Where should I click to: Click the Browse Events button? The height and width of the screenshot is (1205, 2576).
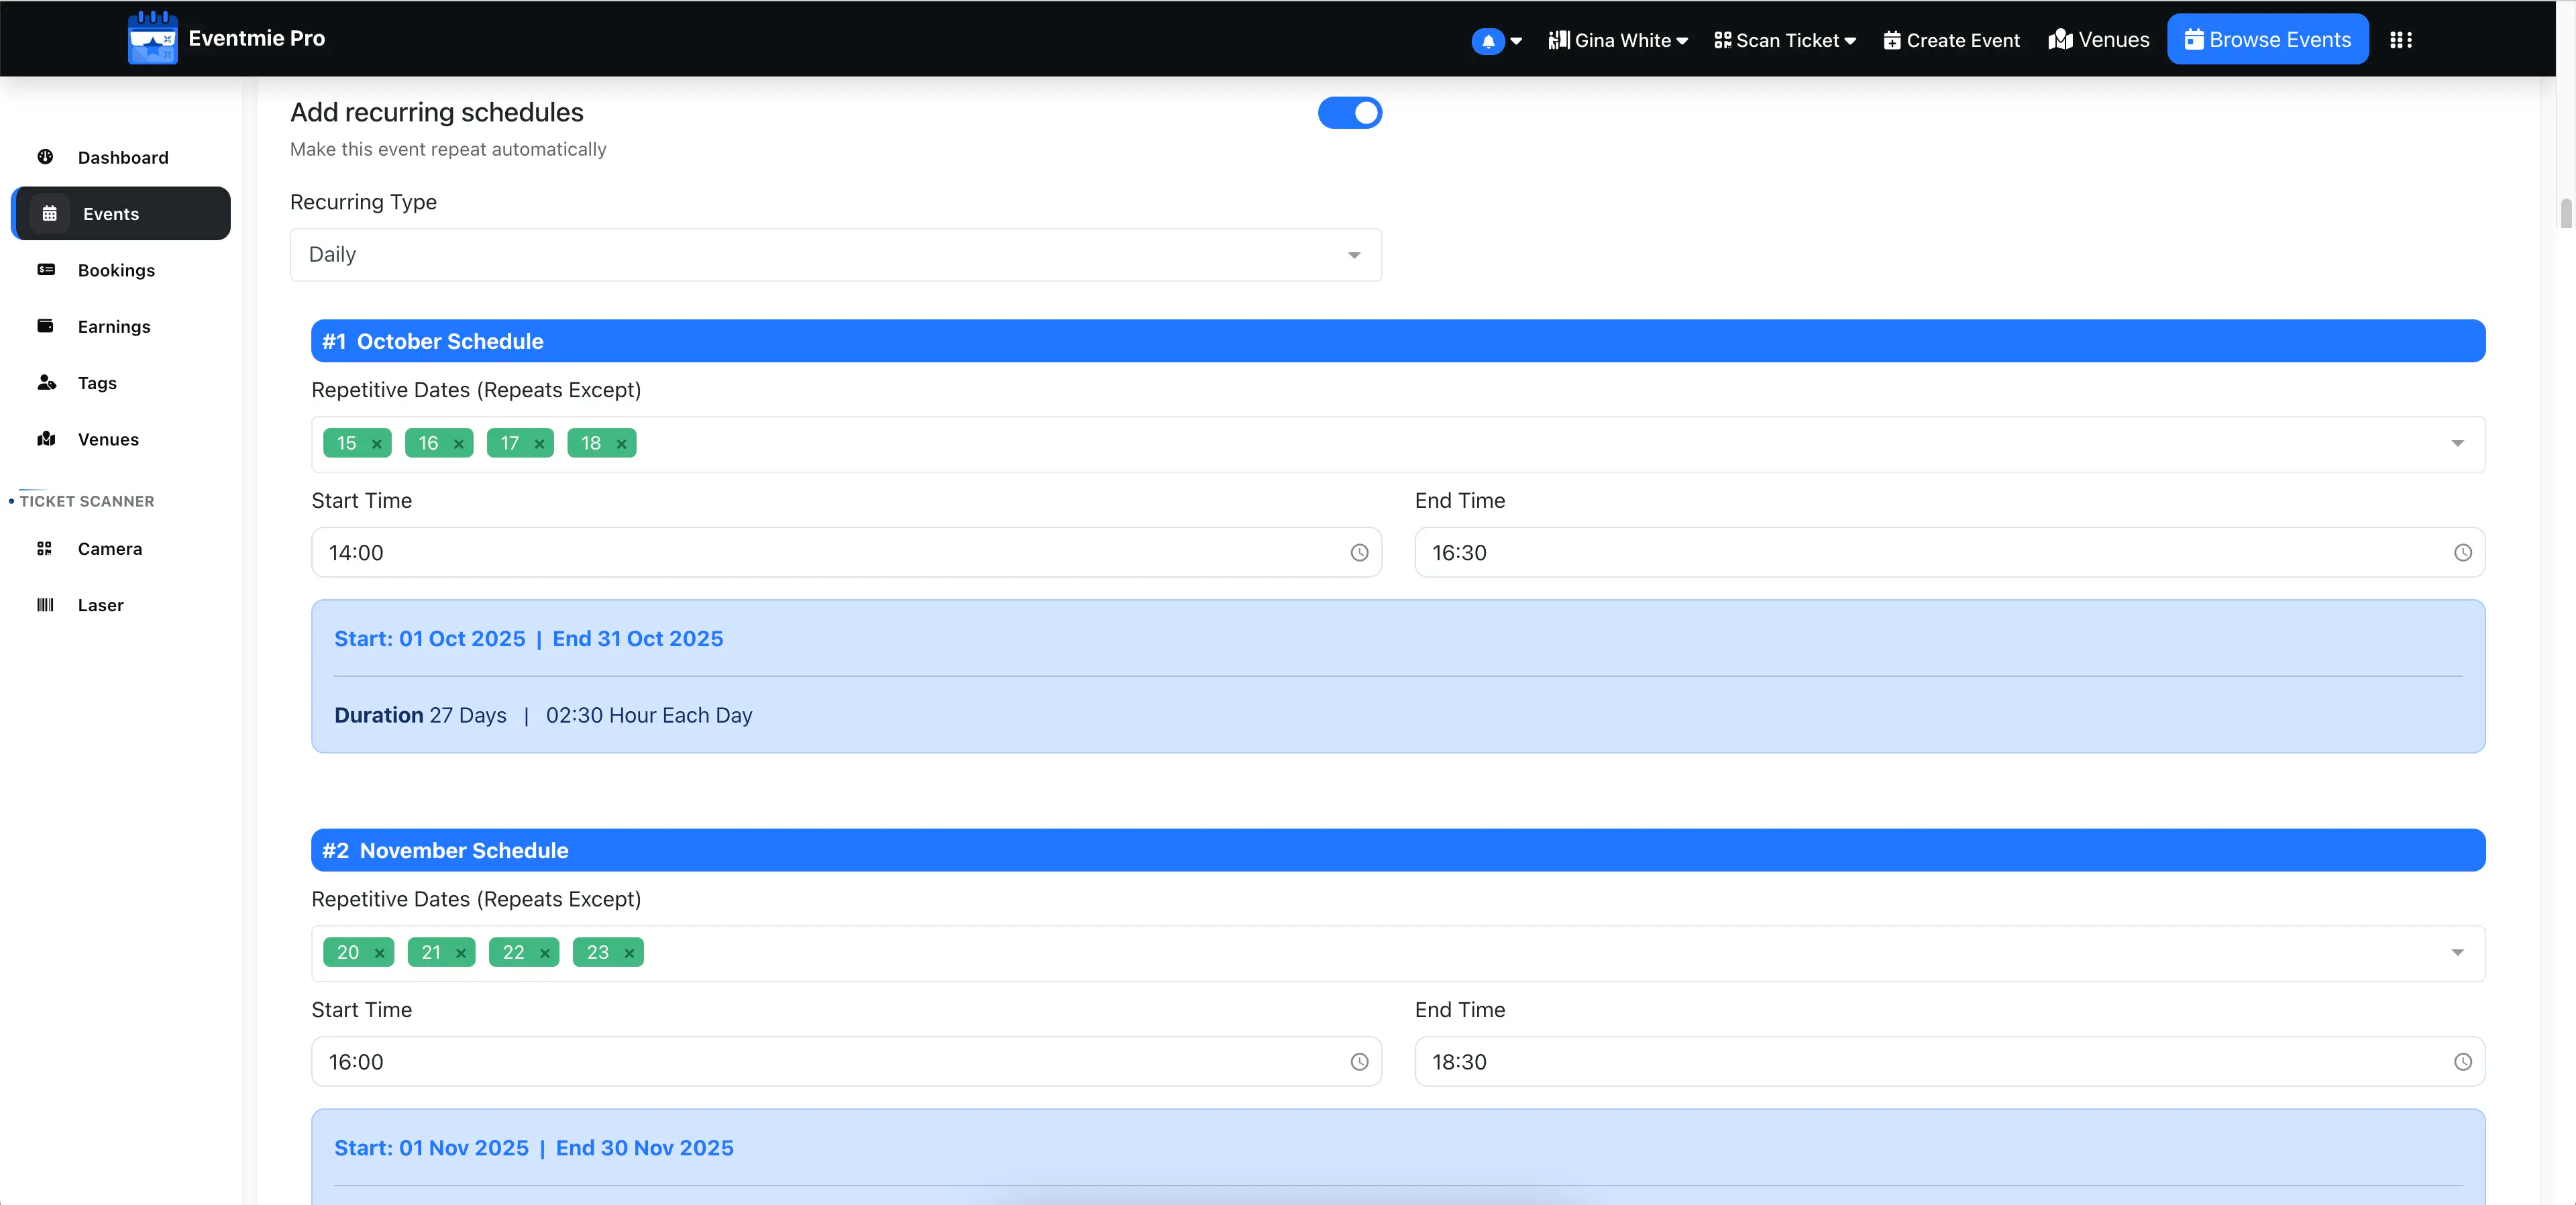pyautogui.click(x=2267, y=40)
